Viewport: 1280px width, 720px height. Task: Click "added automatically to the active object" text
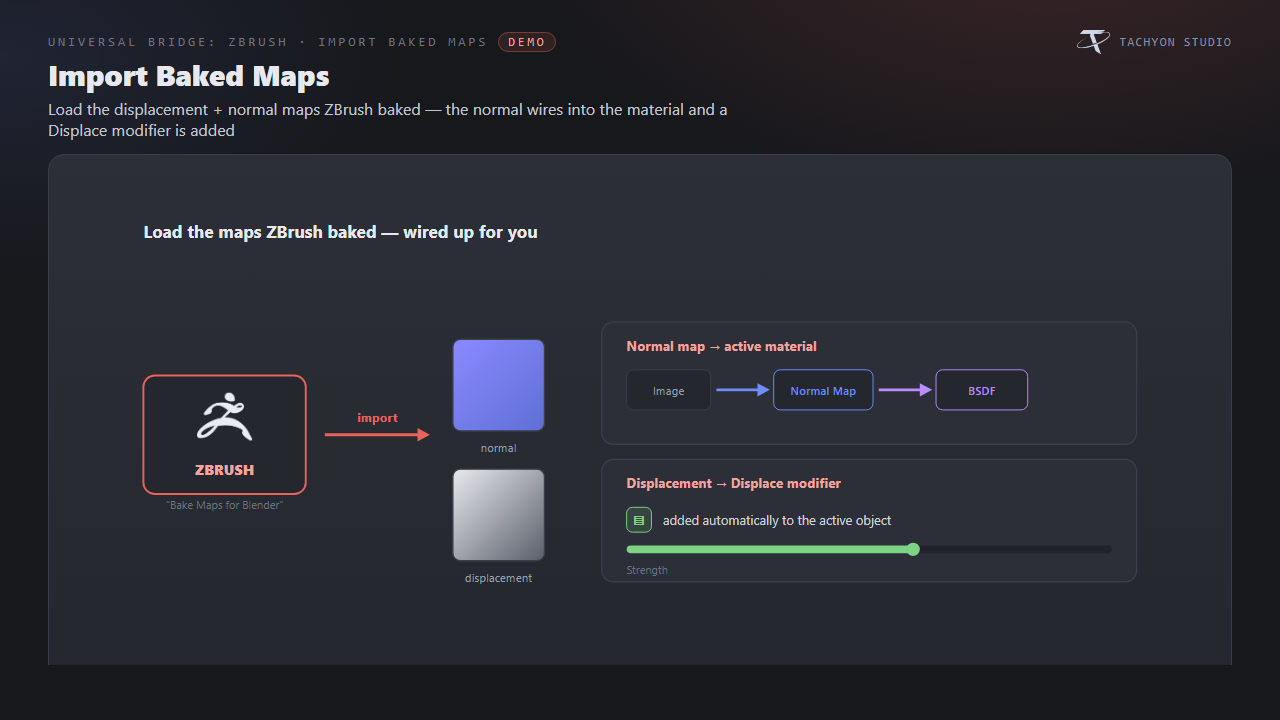pos(777,520)
